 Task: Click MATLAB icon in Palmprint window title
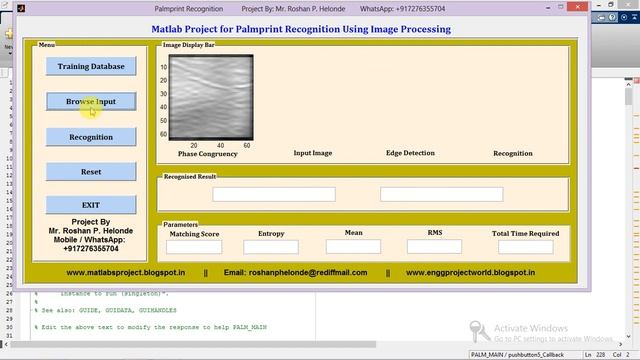[21, 8]
